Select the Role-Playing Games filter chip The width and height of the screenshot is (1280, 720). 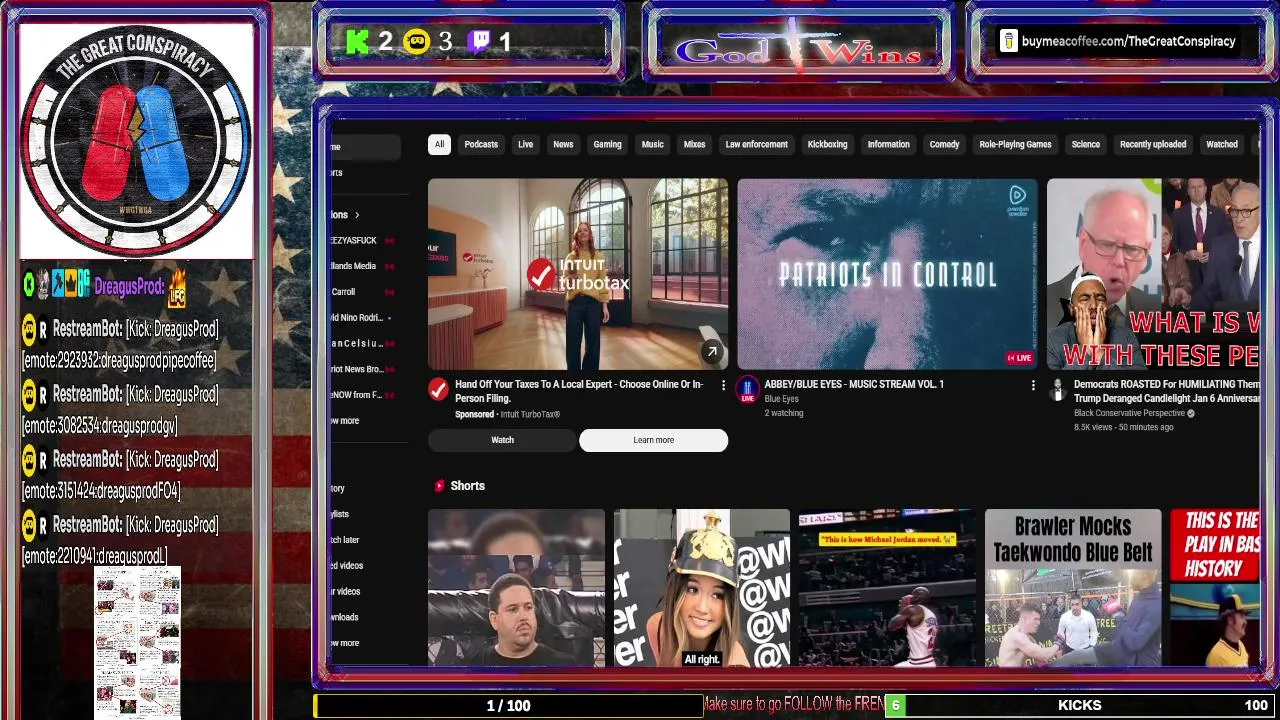1015,144
